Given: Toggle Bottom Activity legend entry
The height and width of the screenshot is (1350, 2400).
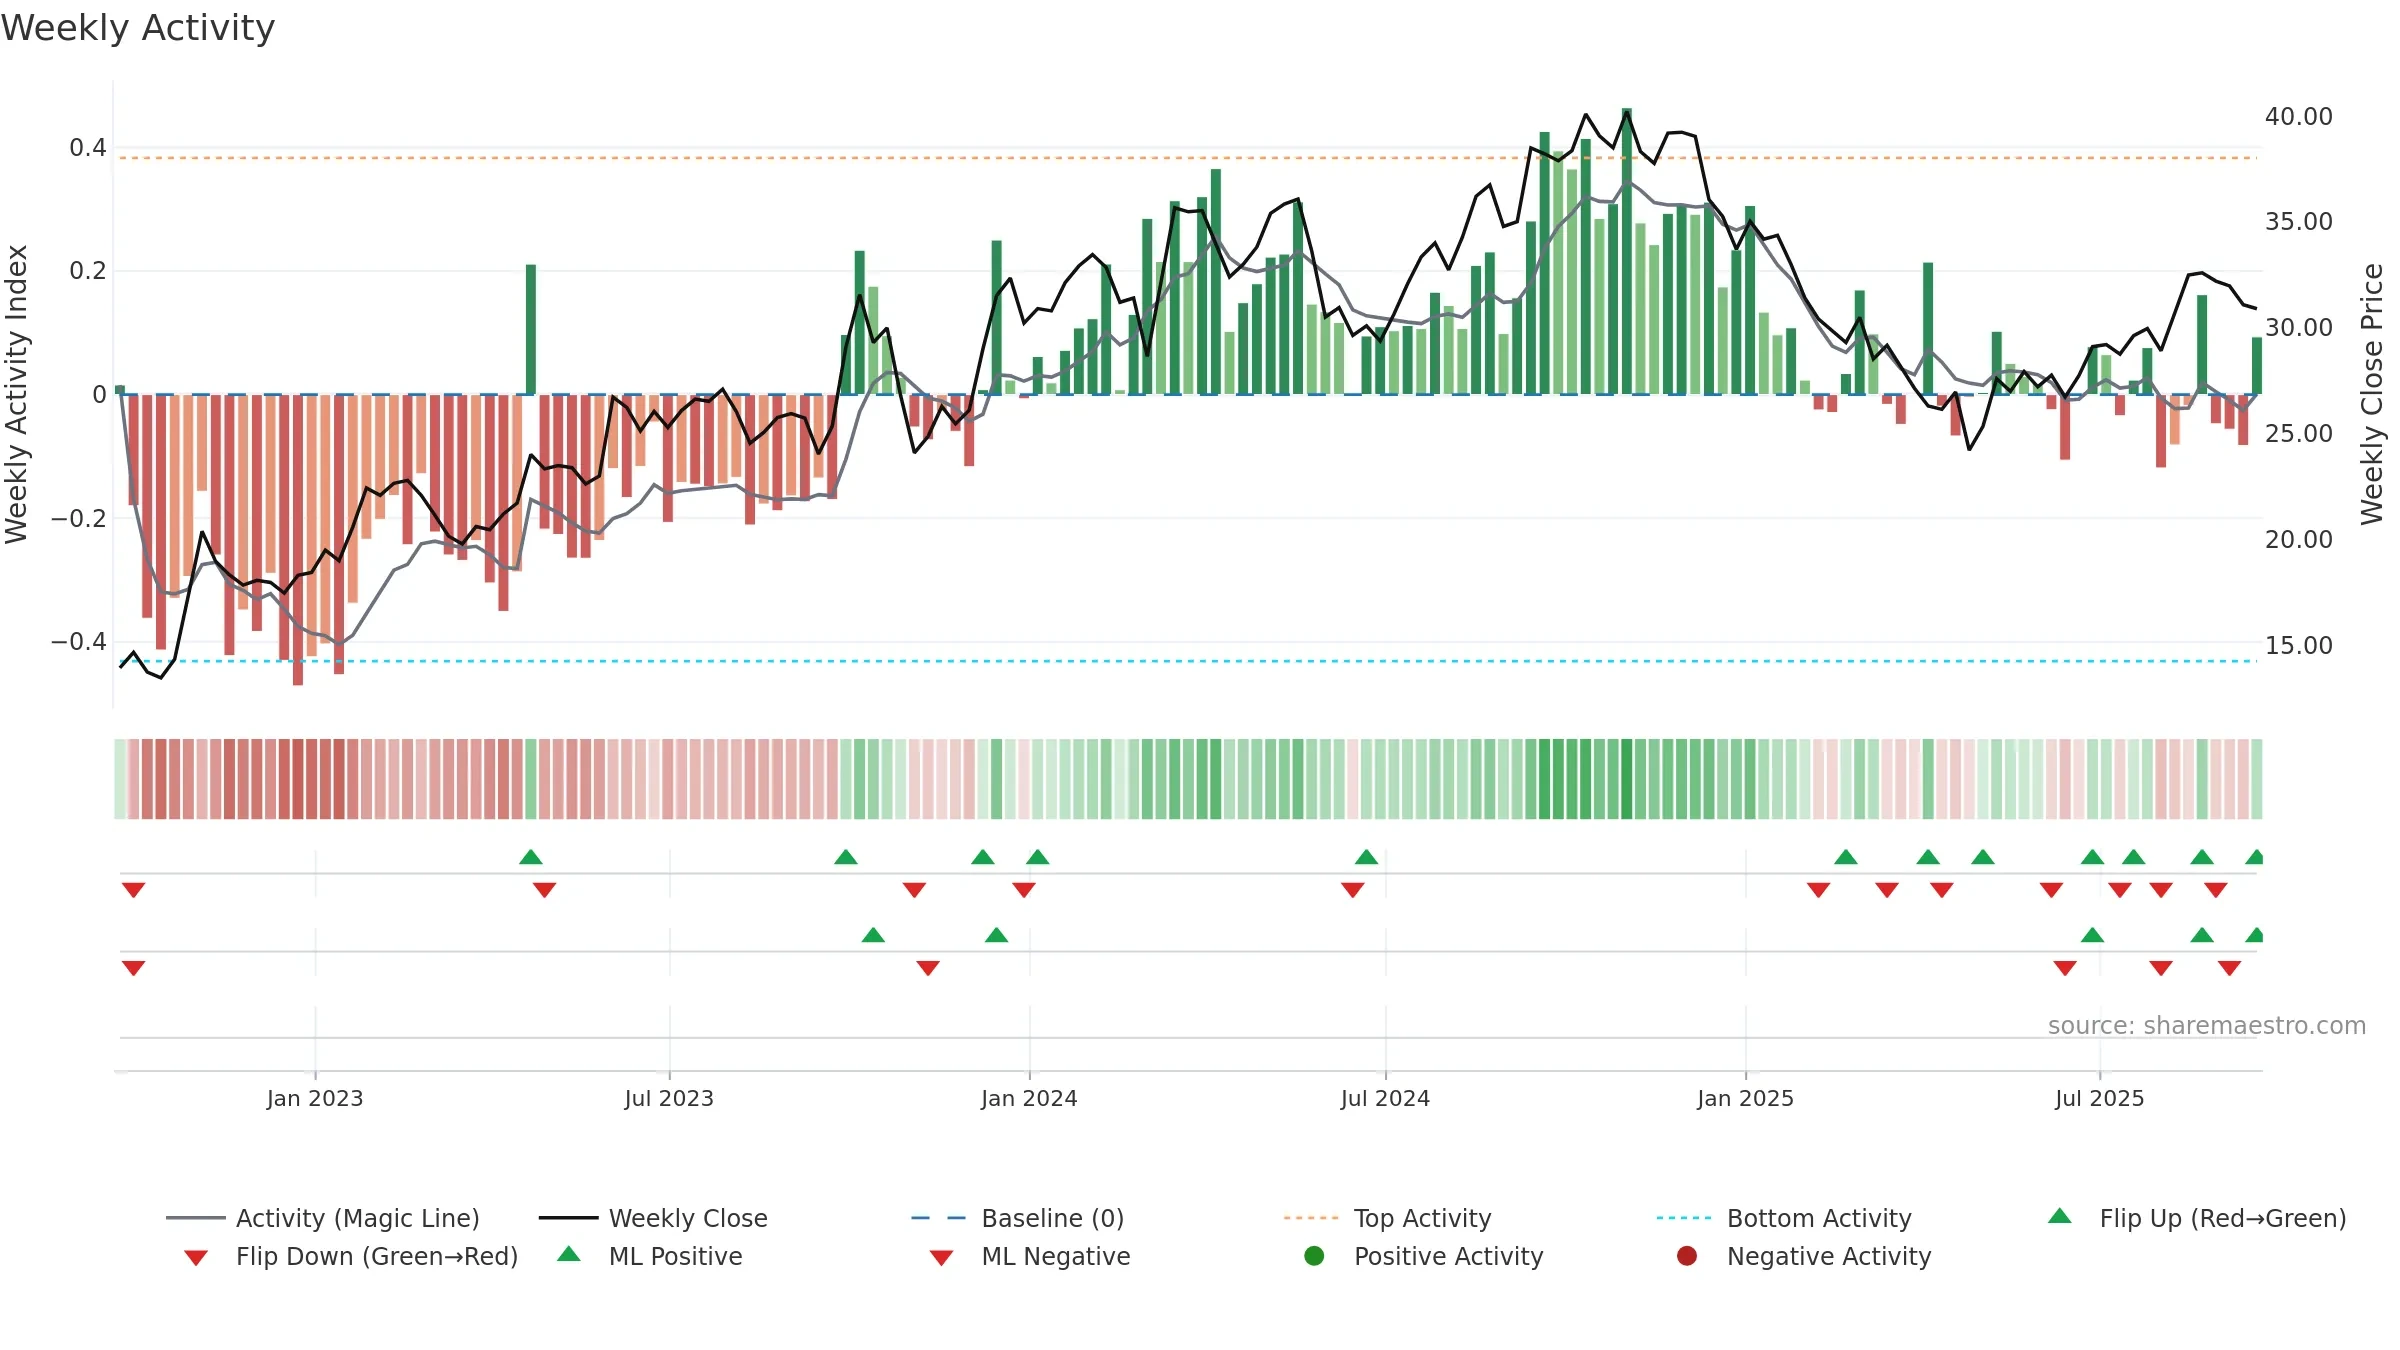Looking at the screenshot, I should (x=1784, y=1218).
